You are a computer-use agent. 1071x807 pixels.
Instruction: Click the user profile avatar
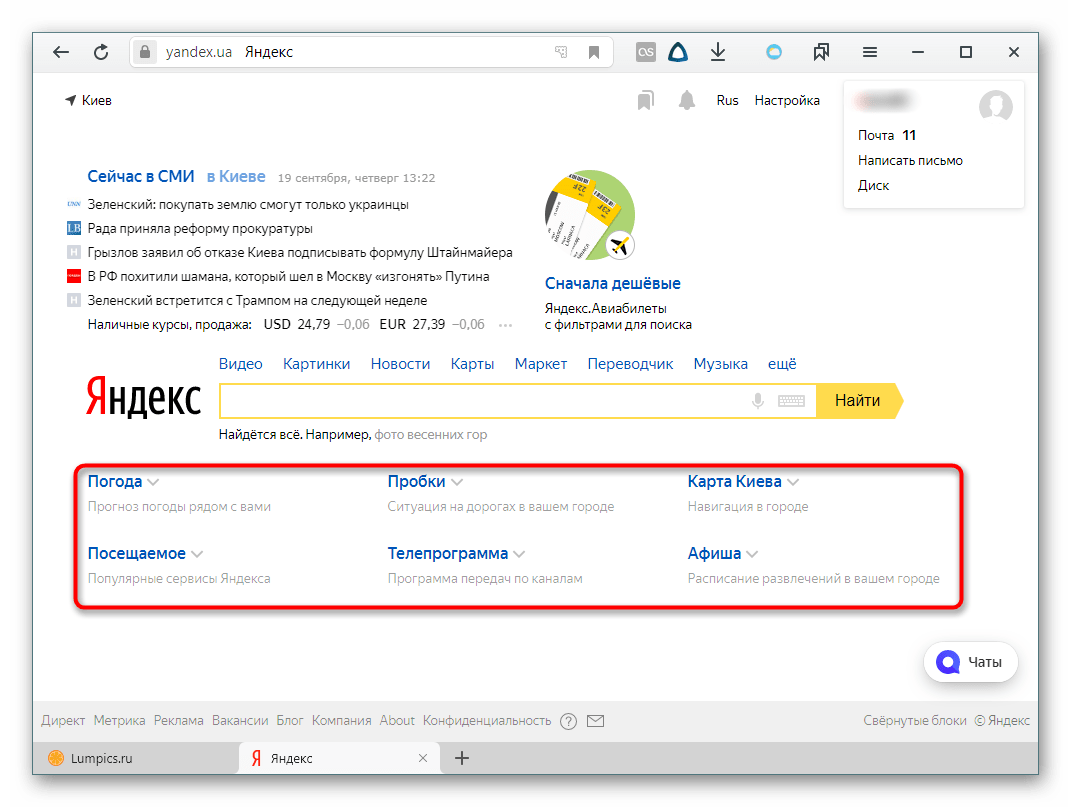tap(995, 105)
